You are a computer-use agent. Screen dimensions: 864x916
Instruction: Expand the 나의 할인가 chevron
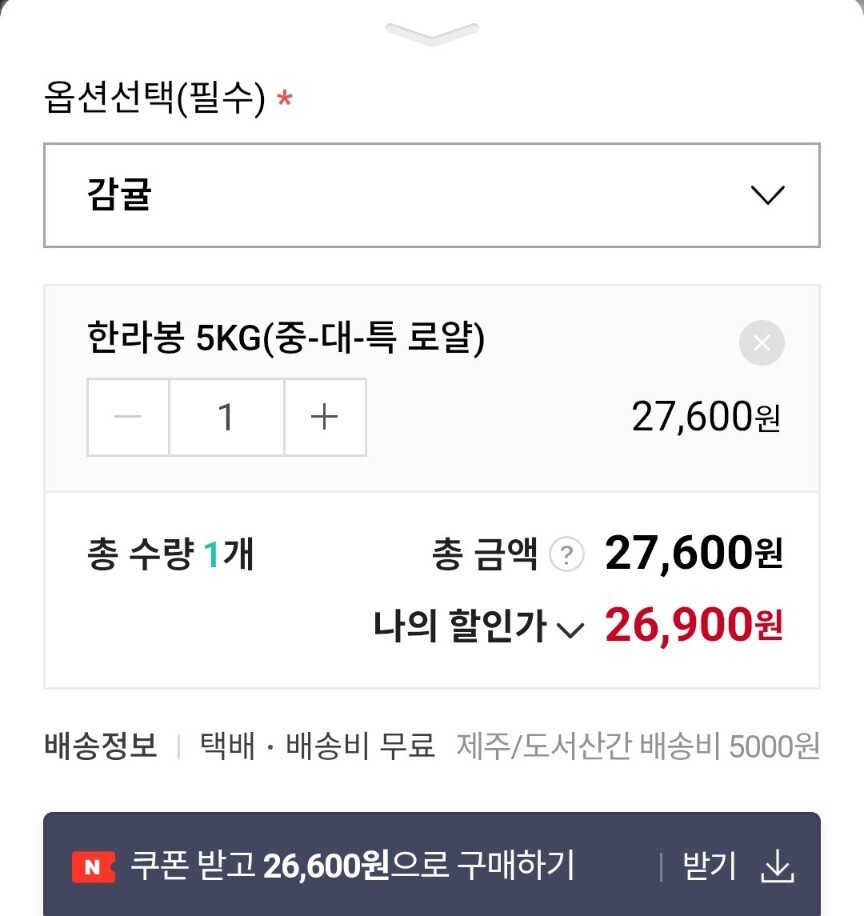570,630
